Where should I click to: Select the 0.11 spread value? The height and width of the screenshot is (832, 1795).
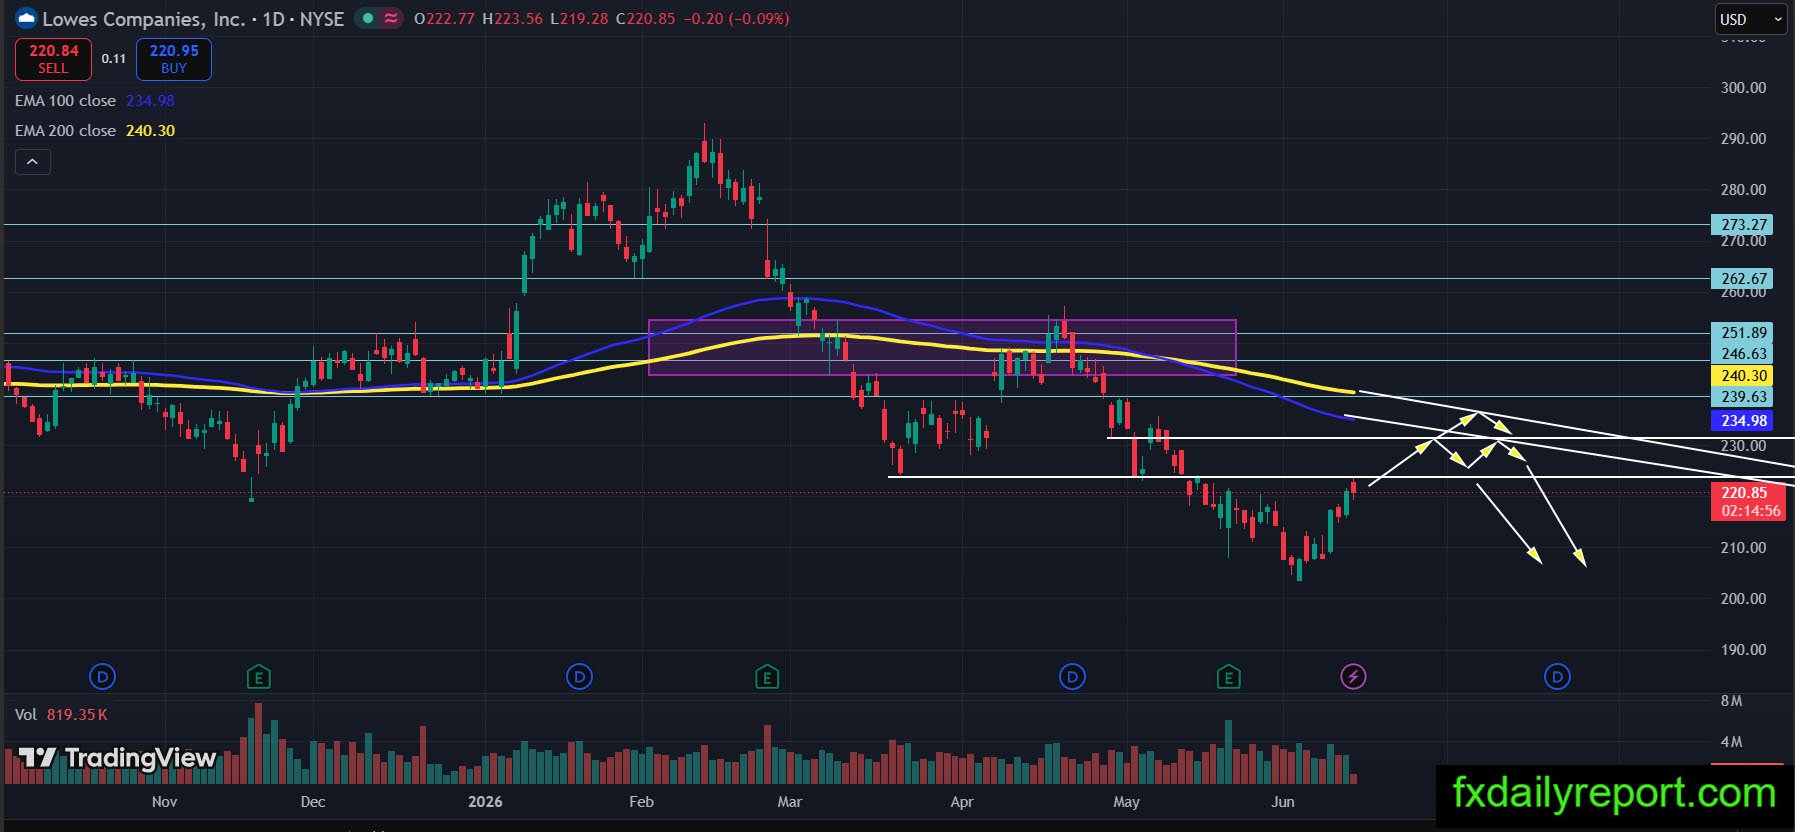[114, 59]
